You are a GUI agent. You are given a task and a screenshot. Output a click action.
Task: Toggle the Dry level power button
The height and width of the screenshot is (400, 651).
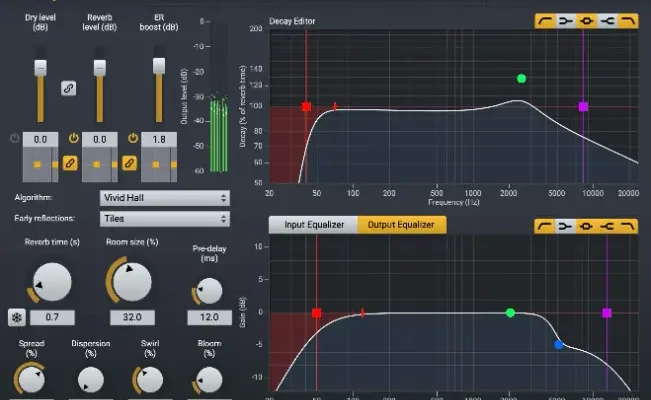(x=15, y=138)
